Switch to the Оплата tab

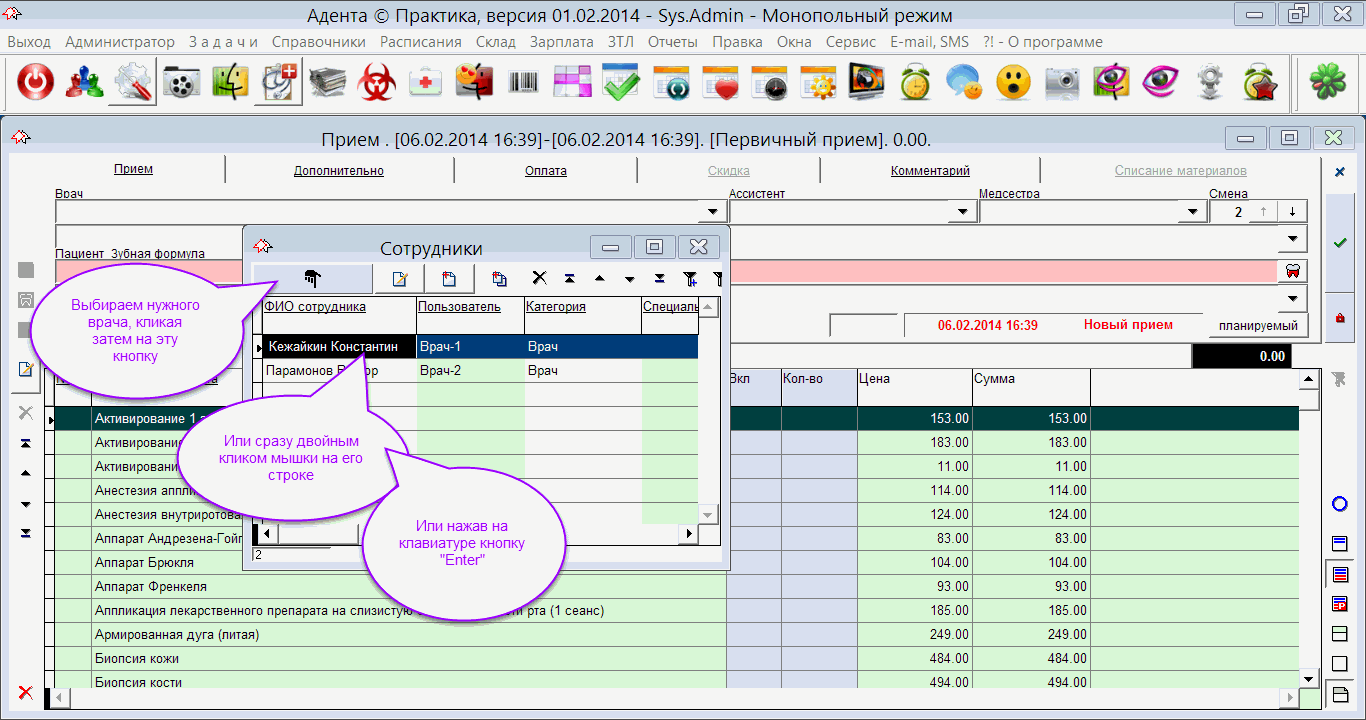click(545, 171)
